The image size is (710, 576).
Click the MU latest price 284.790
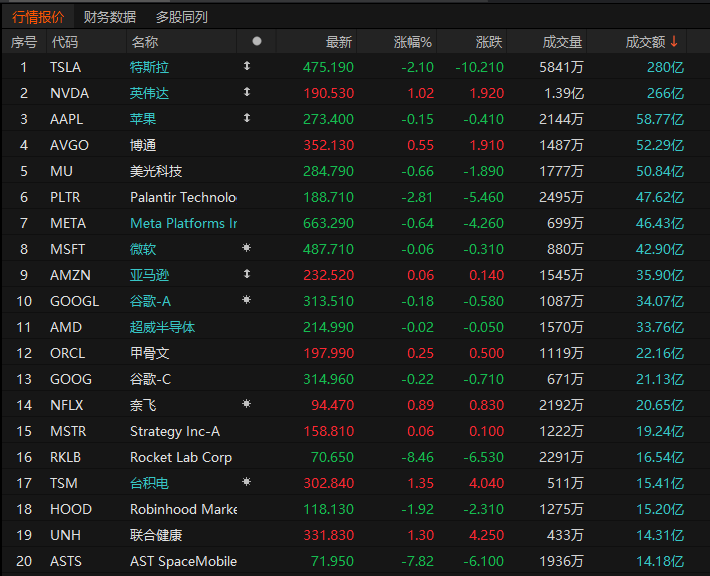click(x=328, y=171)
